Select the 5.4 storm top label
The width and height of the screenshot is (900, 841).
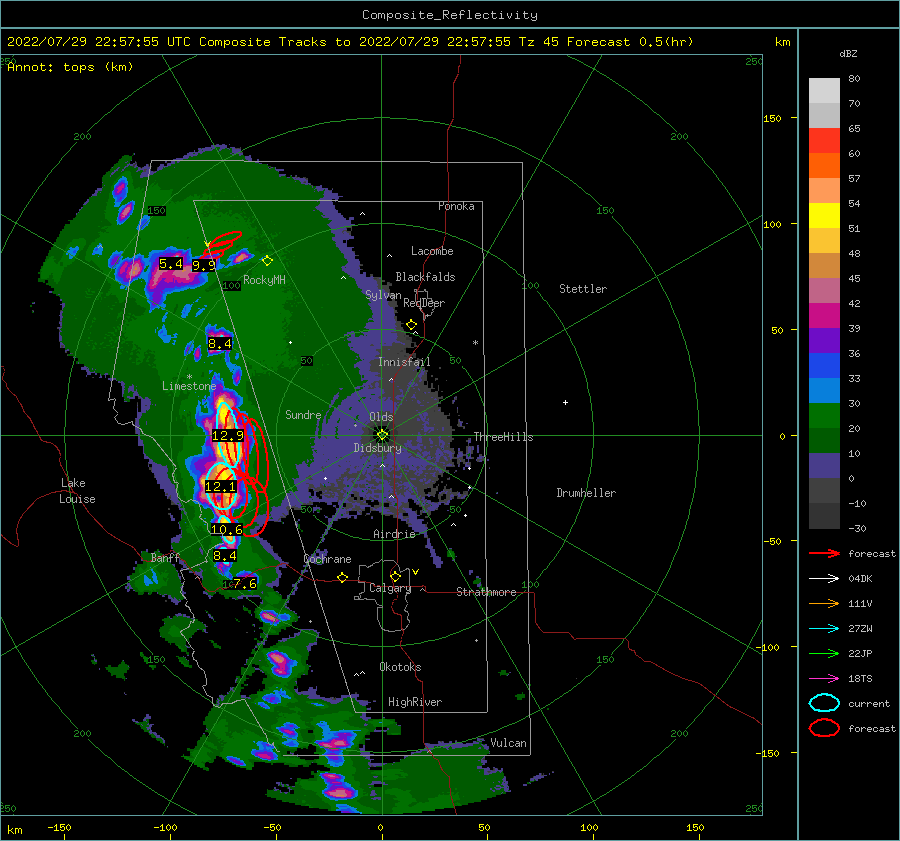coord(171,263)
